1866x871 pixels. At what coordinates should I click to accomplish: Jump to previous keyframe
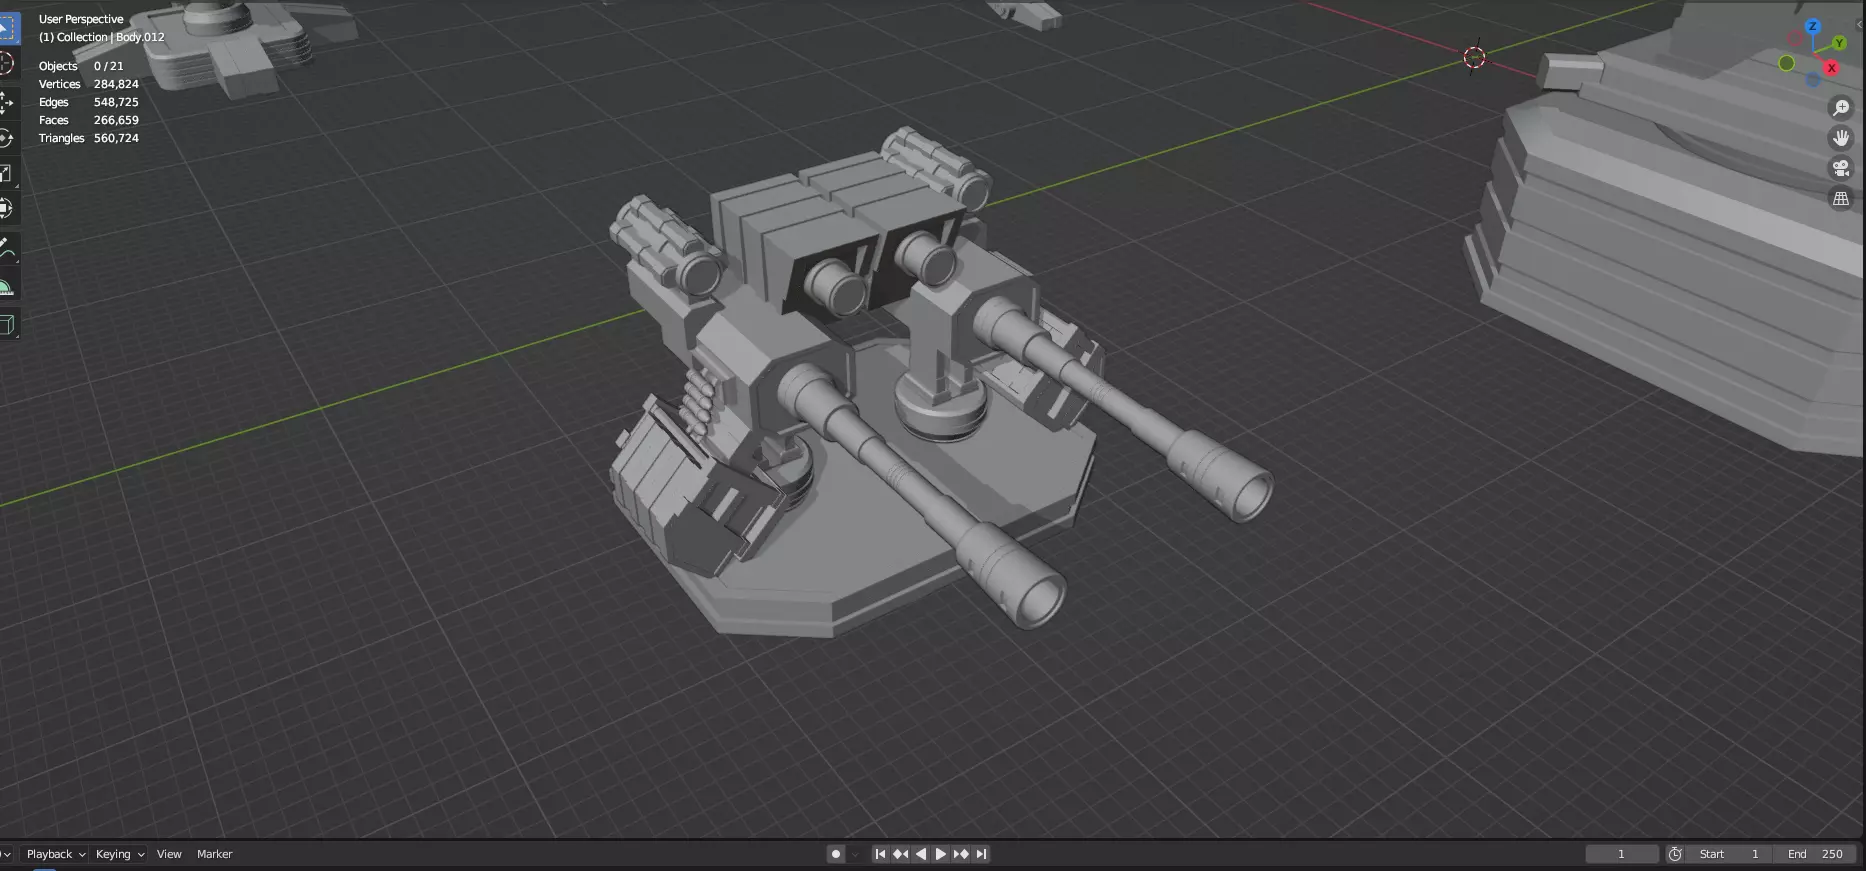coord(900,854)
